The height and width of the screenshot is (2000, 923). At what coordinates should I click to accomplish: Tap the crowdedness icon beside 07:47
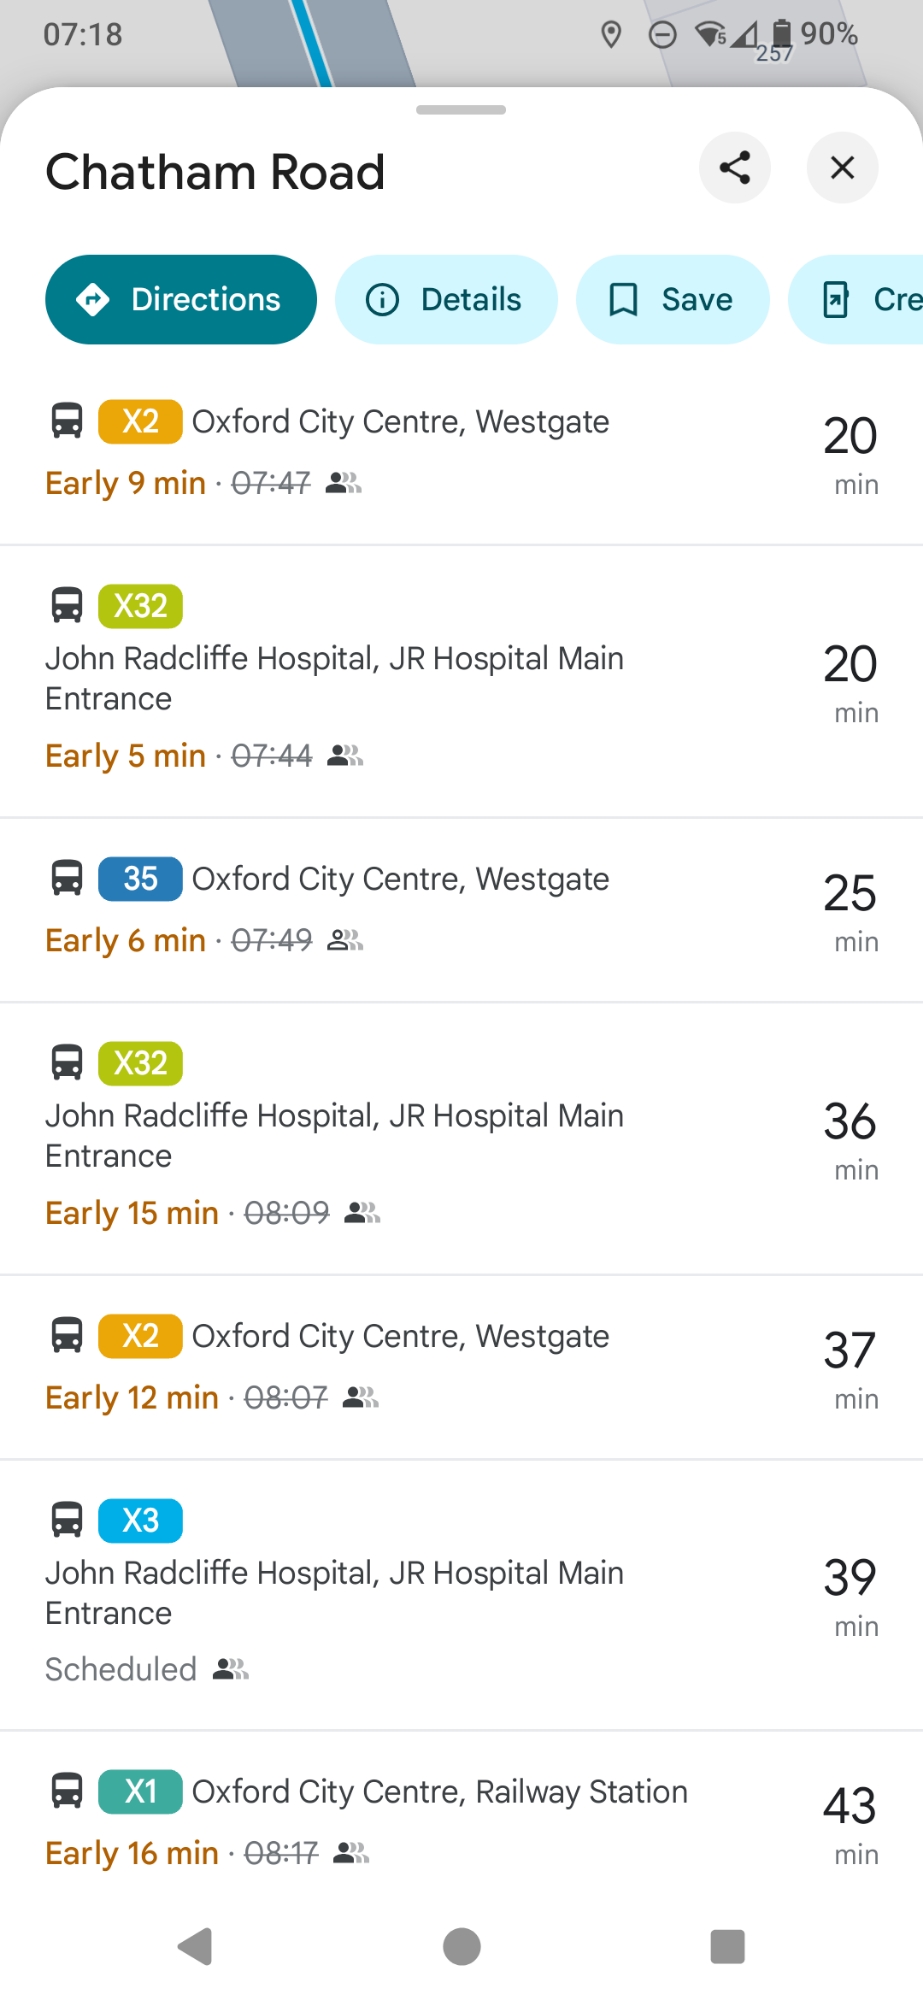[x=344, y=484]
